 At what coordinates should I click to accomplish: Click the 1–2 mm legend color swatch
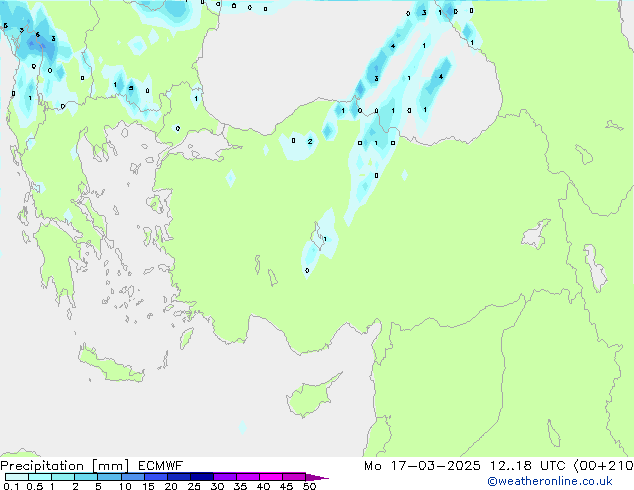(x=63, y=477)
